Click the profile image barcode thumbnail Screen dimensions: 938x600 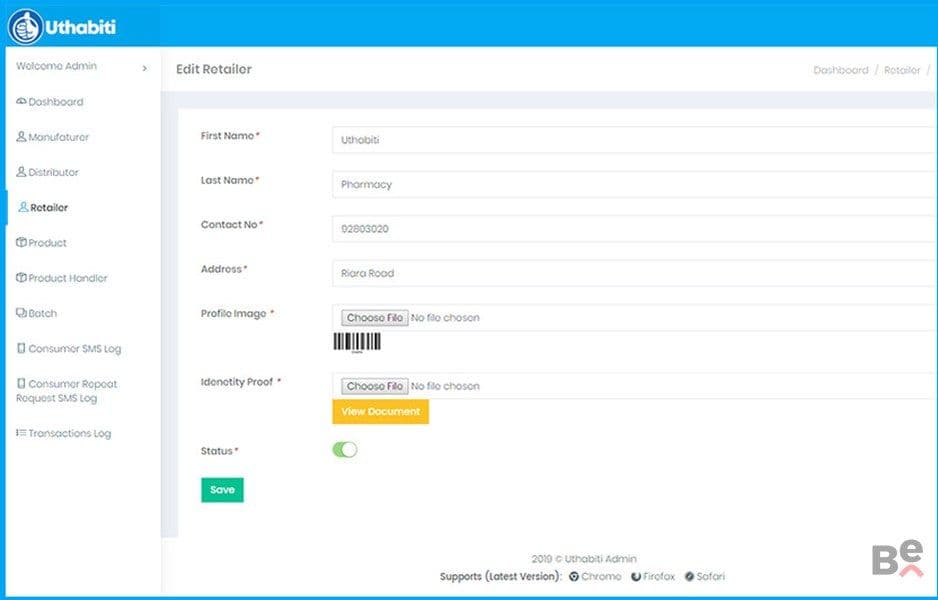357,343
